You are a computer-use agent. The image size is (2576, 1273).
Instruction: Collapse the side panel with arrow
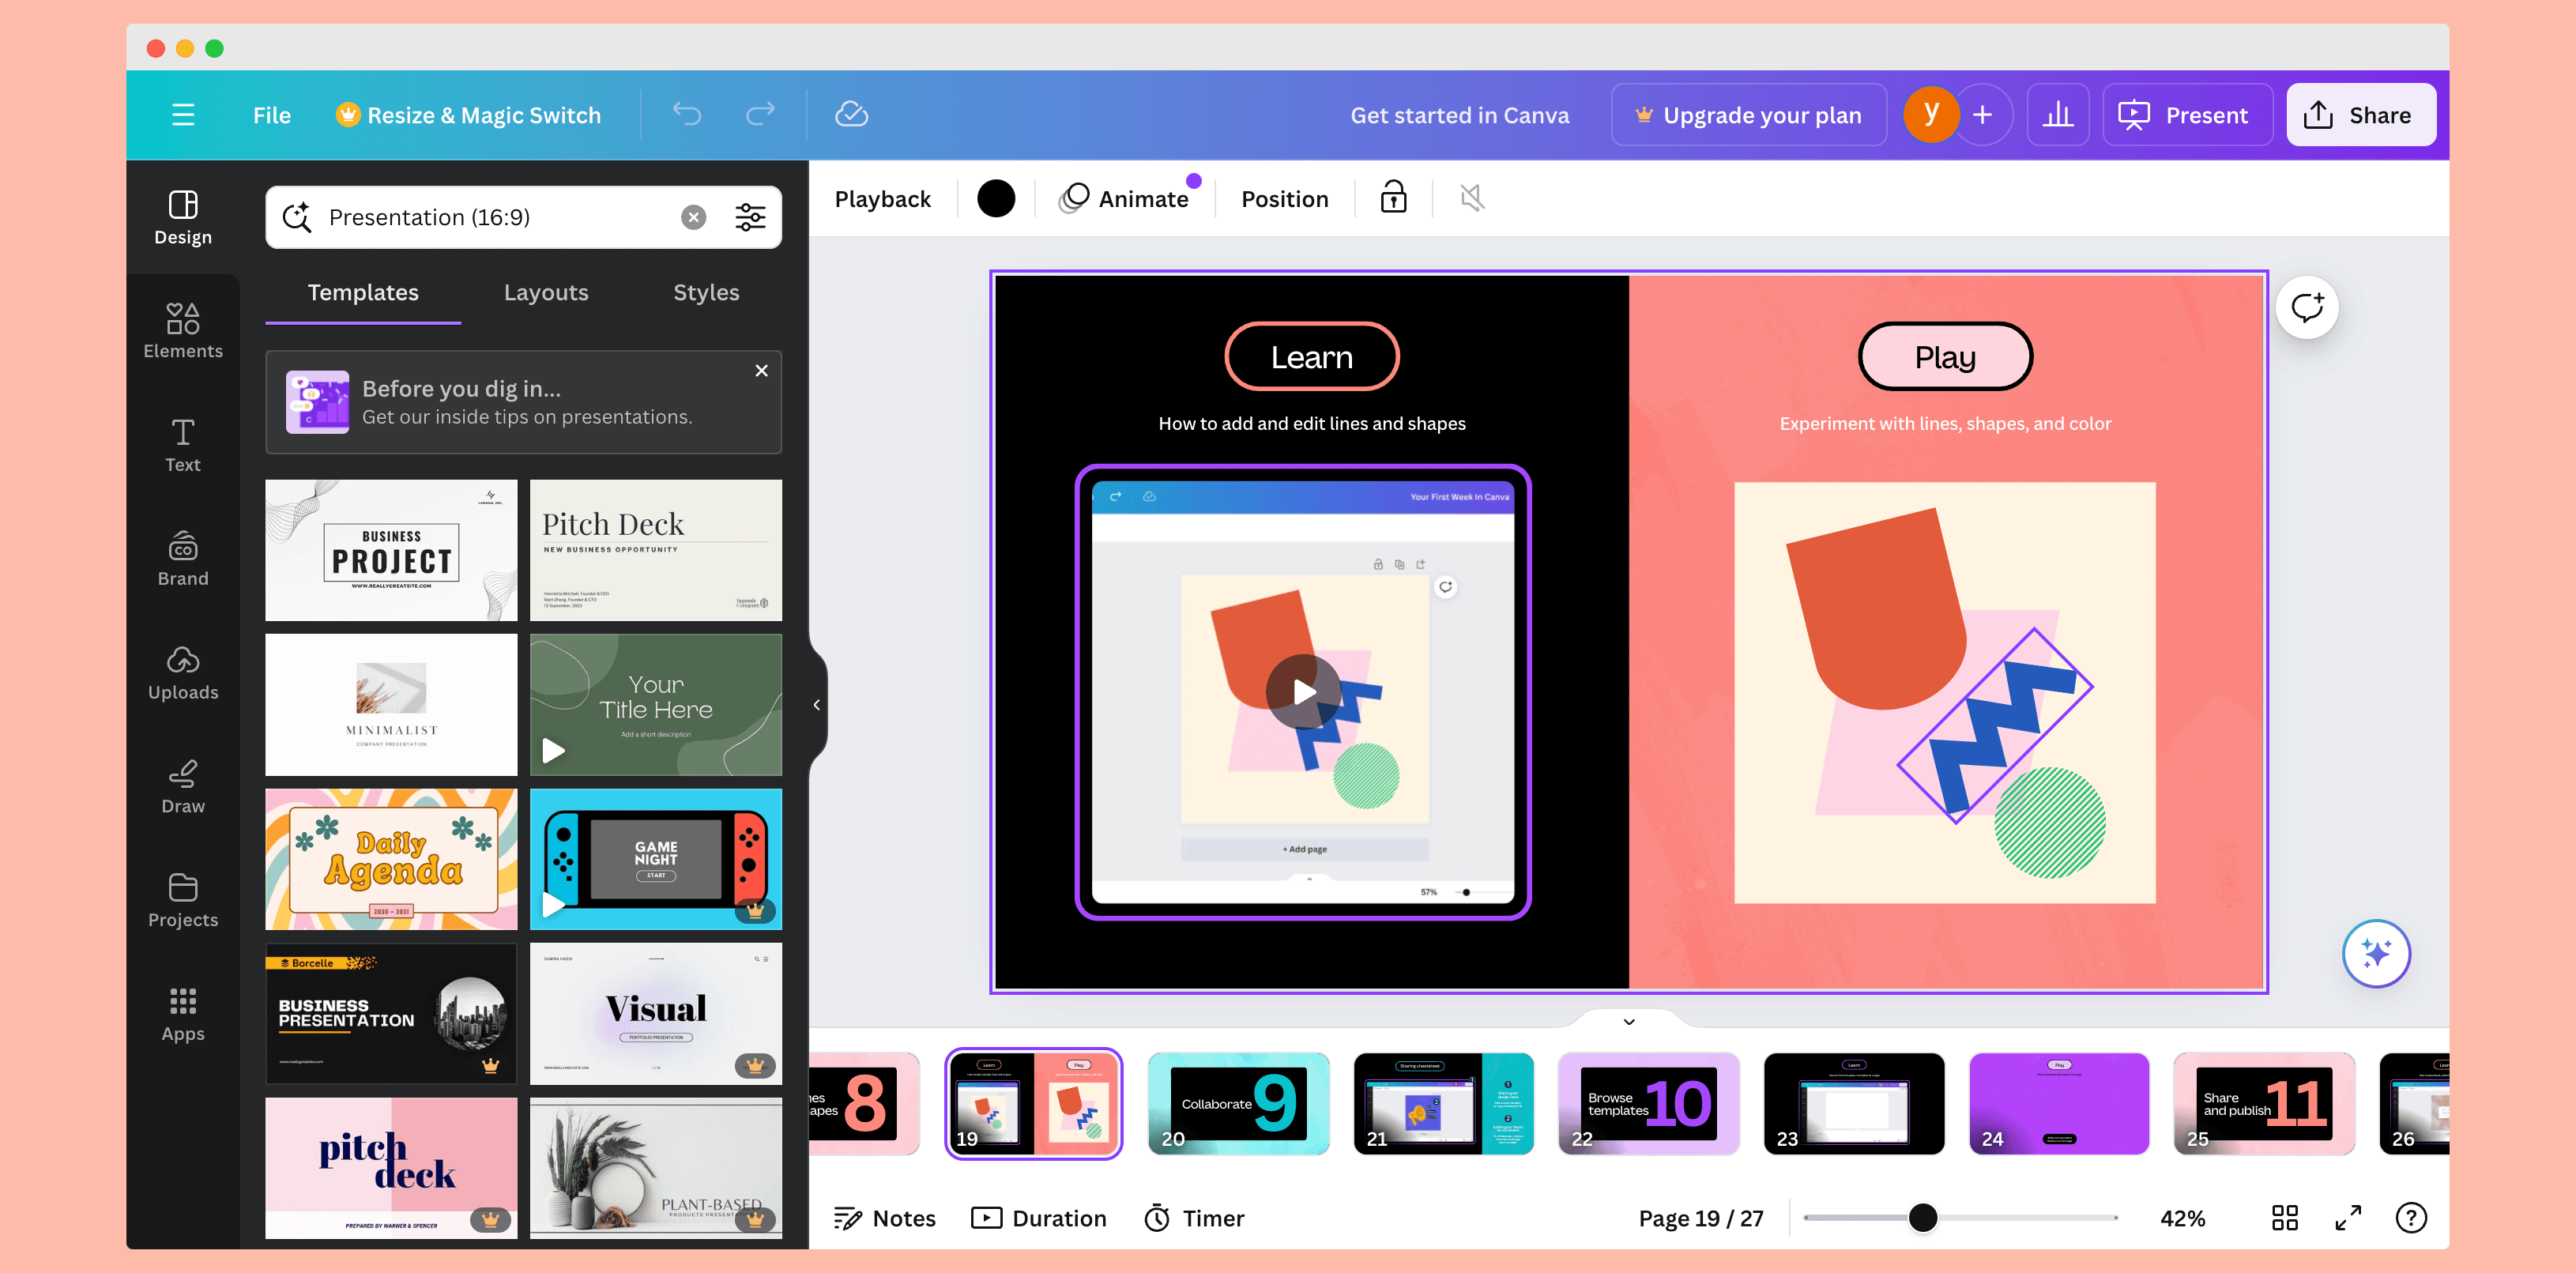tap(816, 705)
